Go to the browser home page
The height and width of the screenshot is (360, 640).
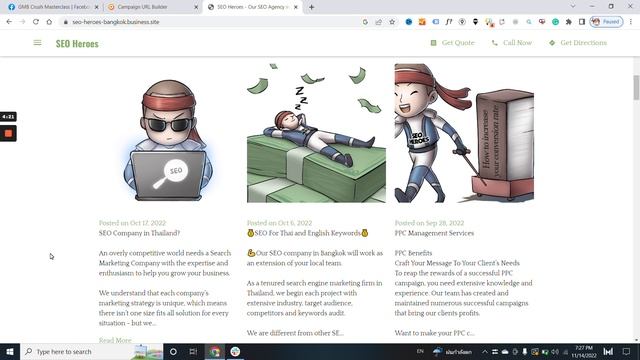pyautogui.click(x=49, y=22)
